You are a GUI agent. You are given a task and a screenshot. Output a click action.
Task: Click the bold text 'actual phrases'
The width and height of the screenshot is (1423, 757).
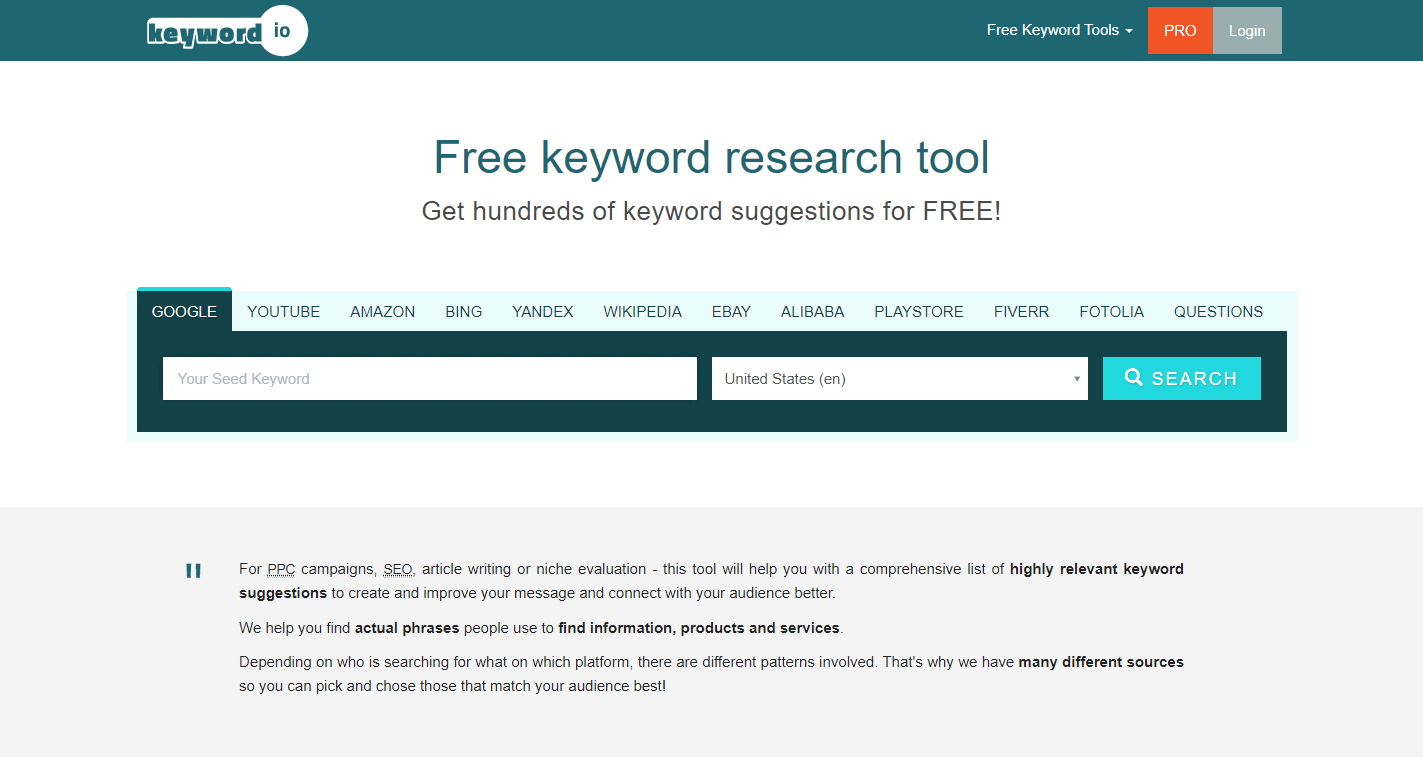click(x=407, y=628)
